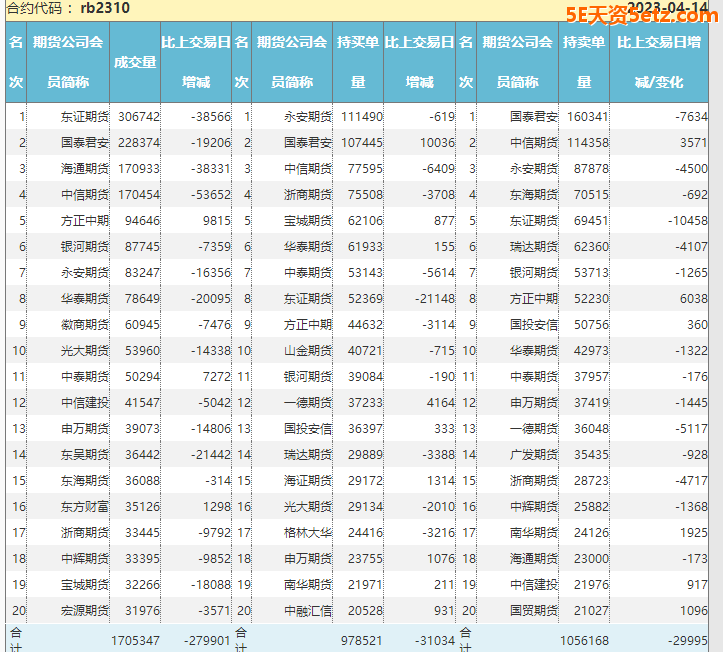
Task: Select 银河期货 volume 87745
Action: tap(142, 247)
